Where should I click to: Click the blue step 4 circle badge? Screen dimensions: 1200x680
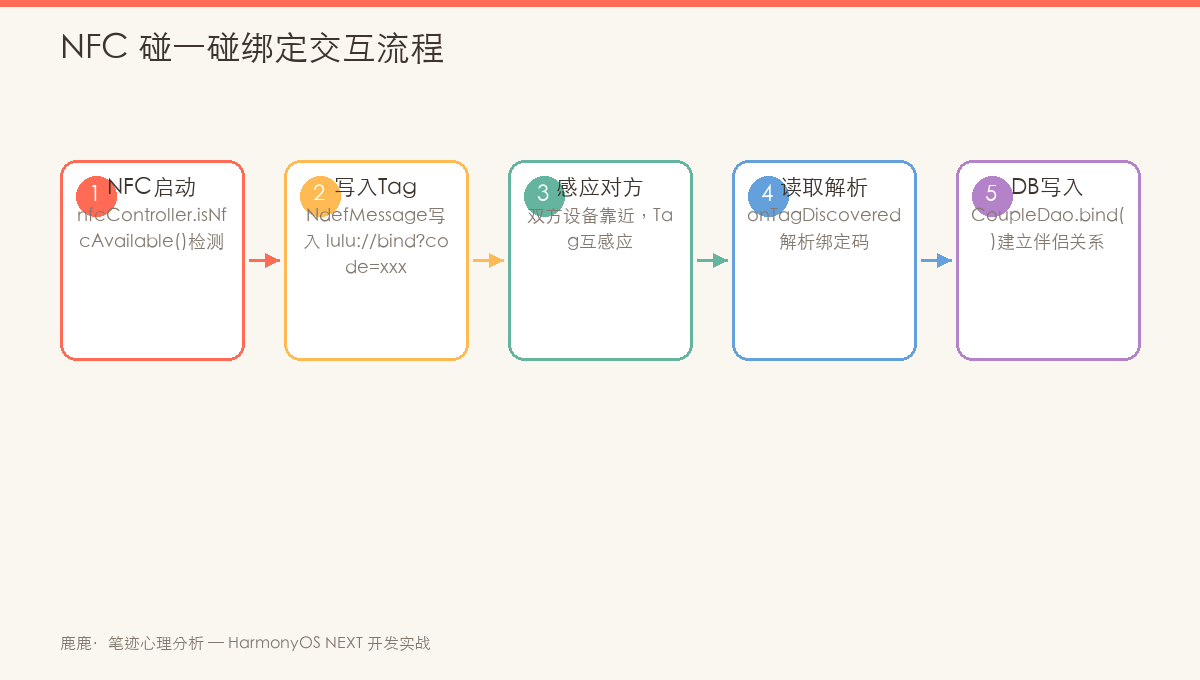(x=768, y=194)
